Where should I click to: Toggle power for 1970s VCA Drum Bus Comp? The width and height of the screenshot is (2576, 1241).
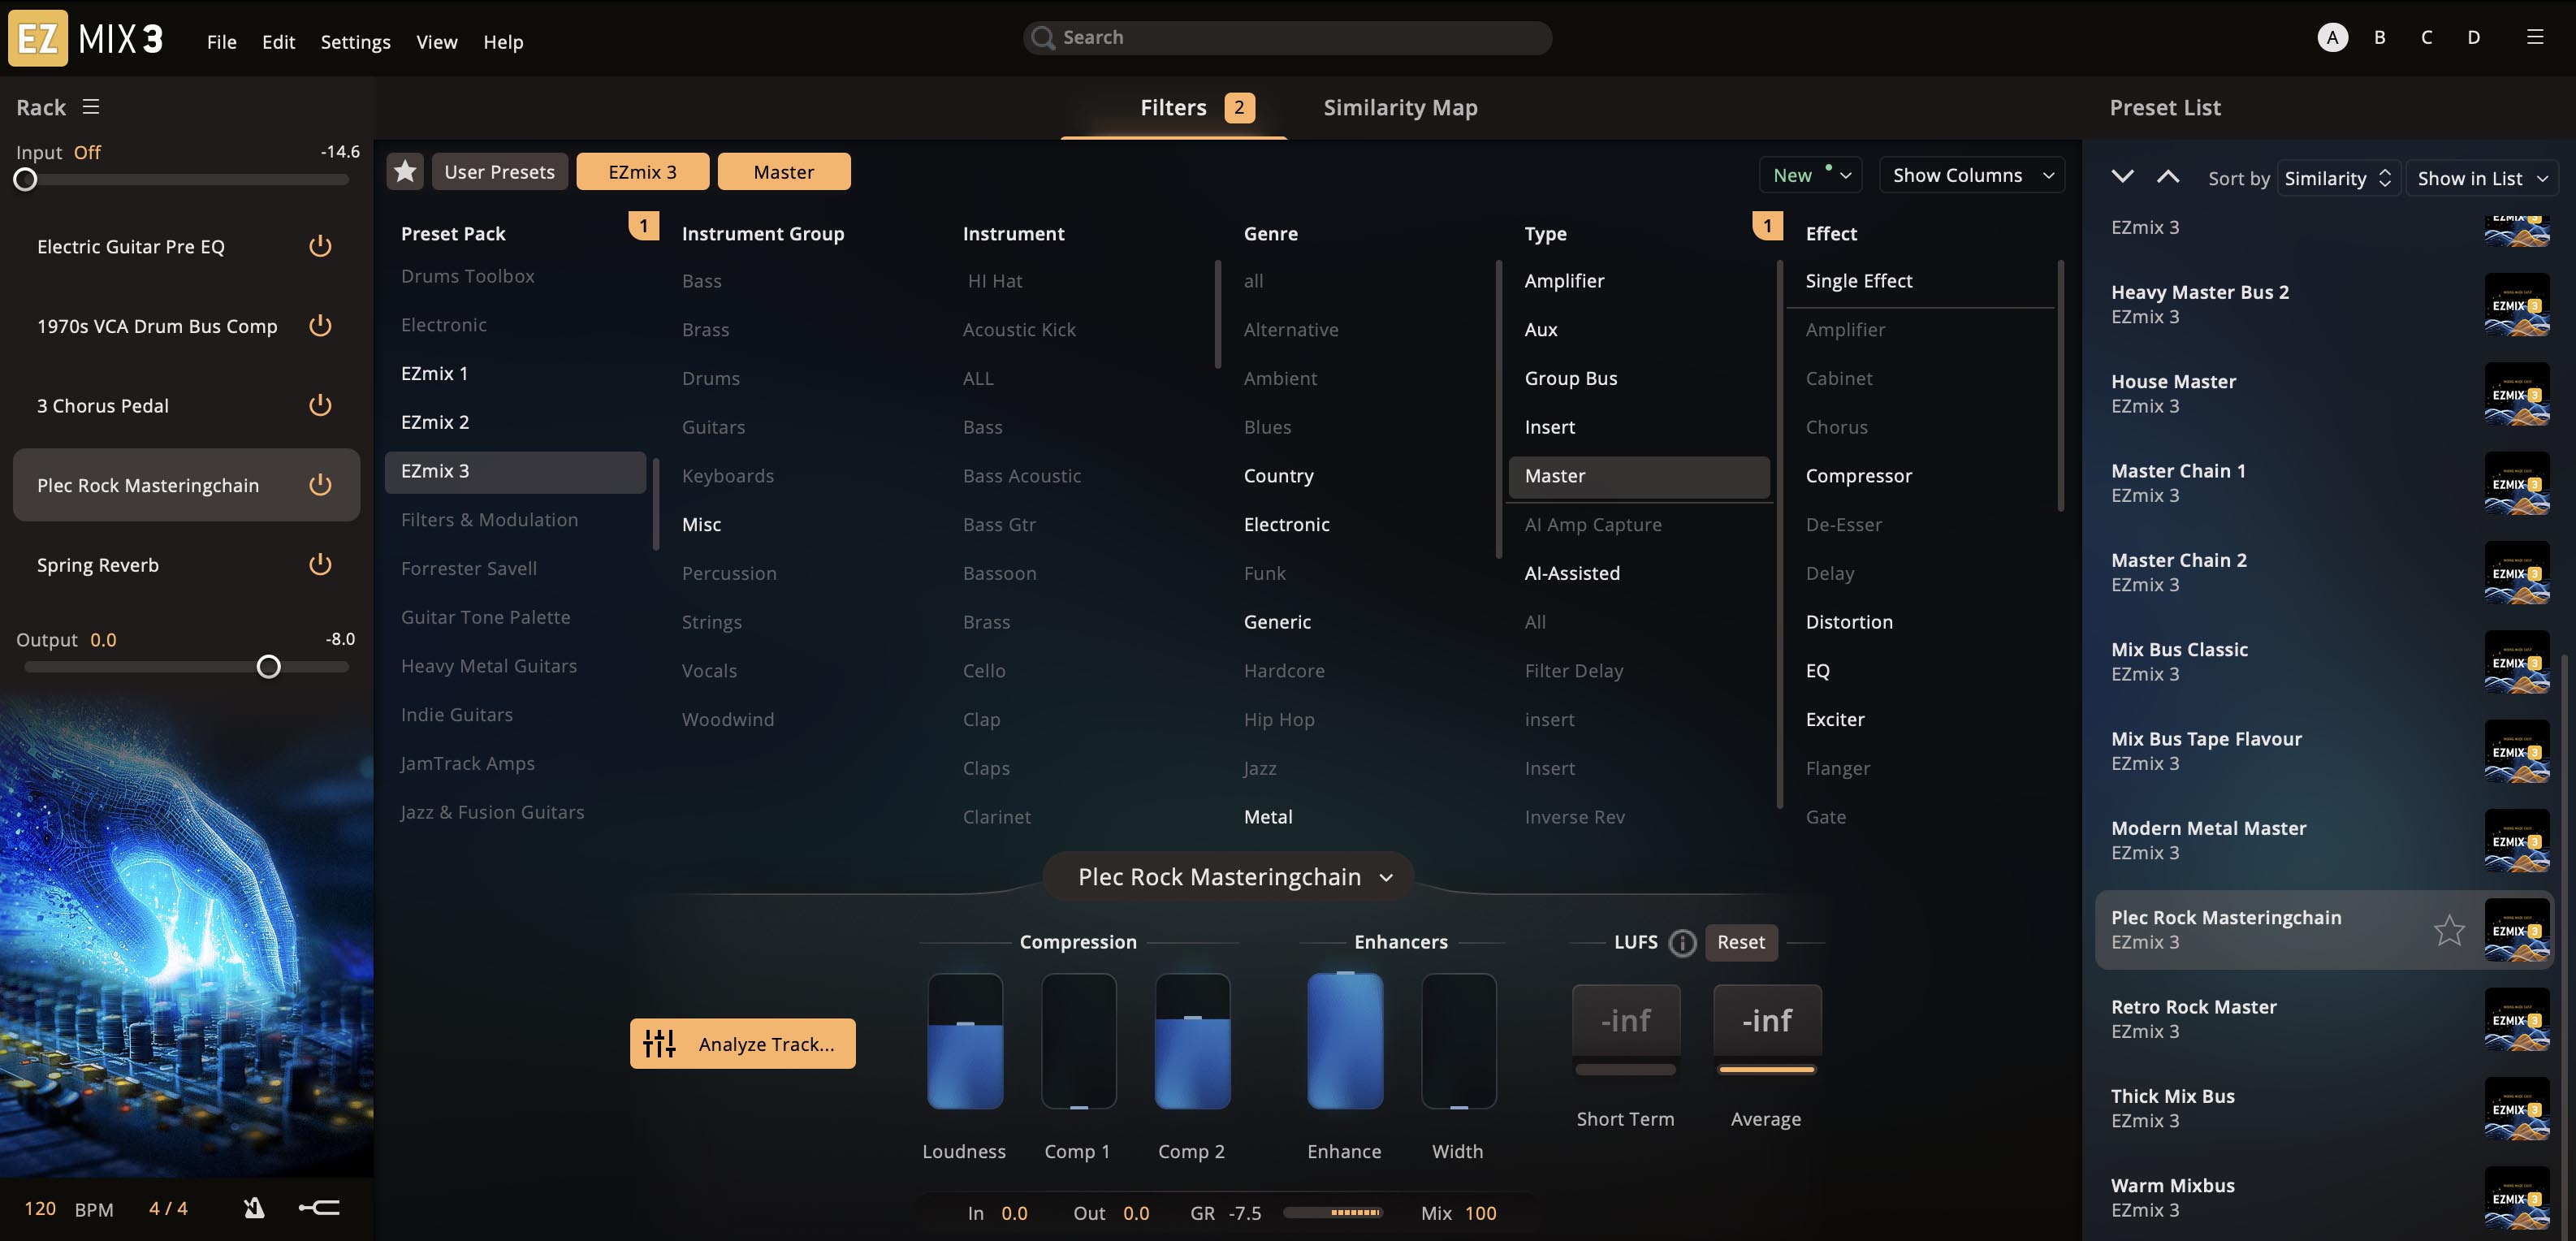[320, 326]
